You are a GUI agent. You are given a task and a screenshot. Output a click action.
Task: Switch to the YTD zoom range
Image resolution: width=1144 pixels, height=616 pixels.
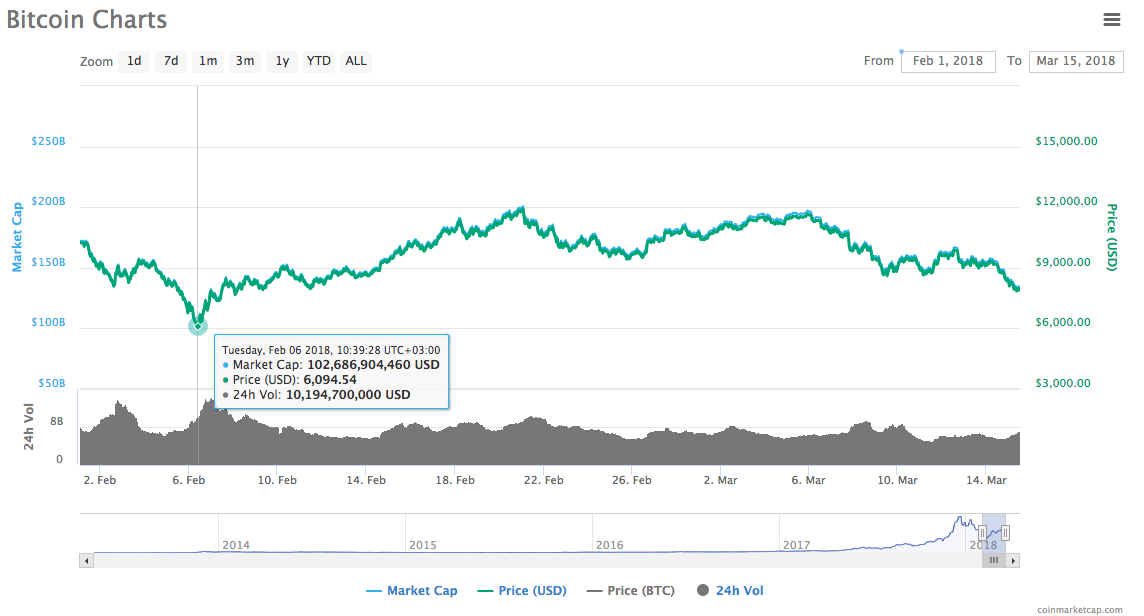pyautogui.click(x=318, y=61)
